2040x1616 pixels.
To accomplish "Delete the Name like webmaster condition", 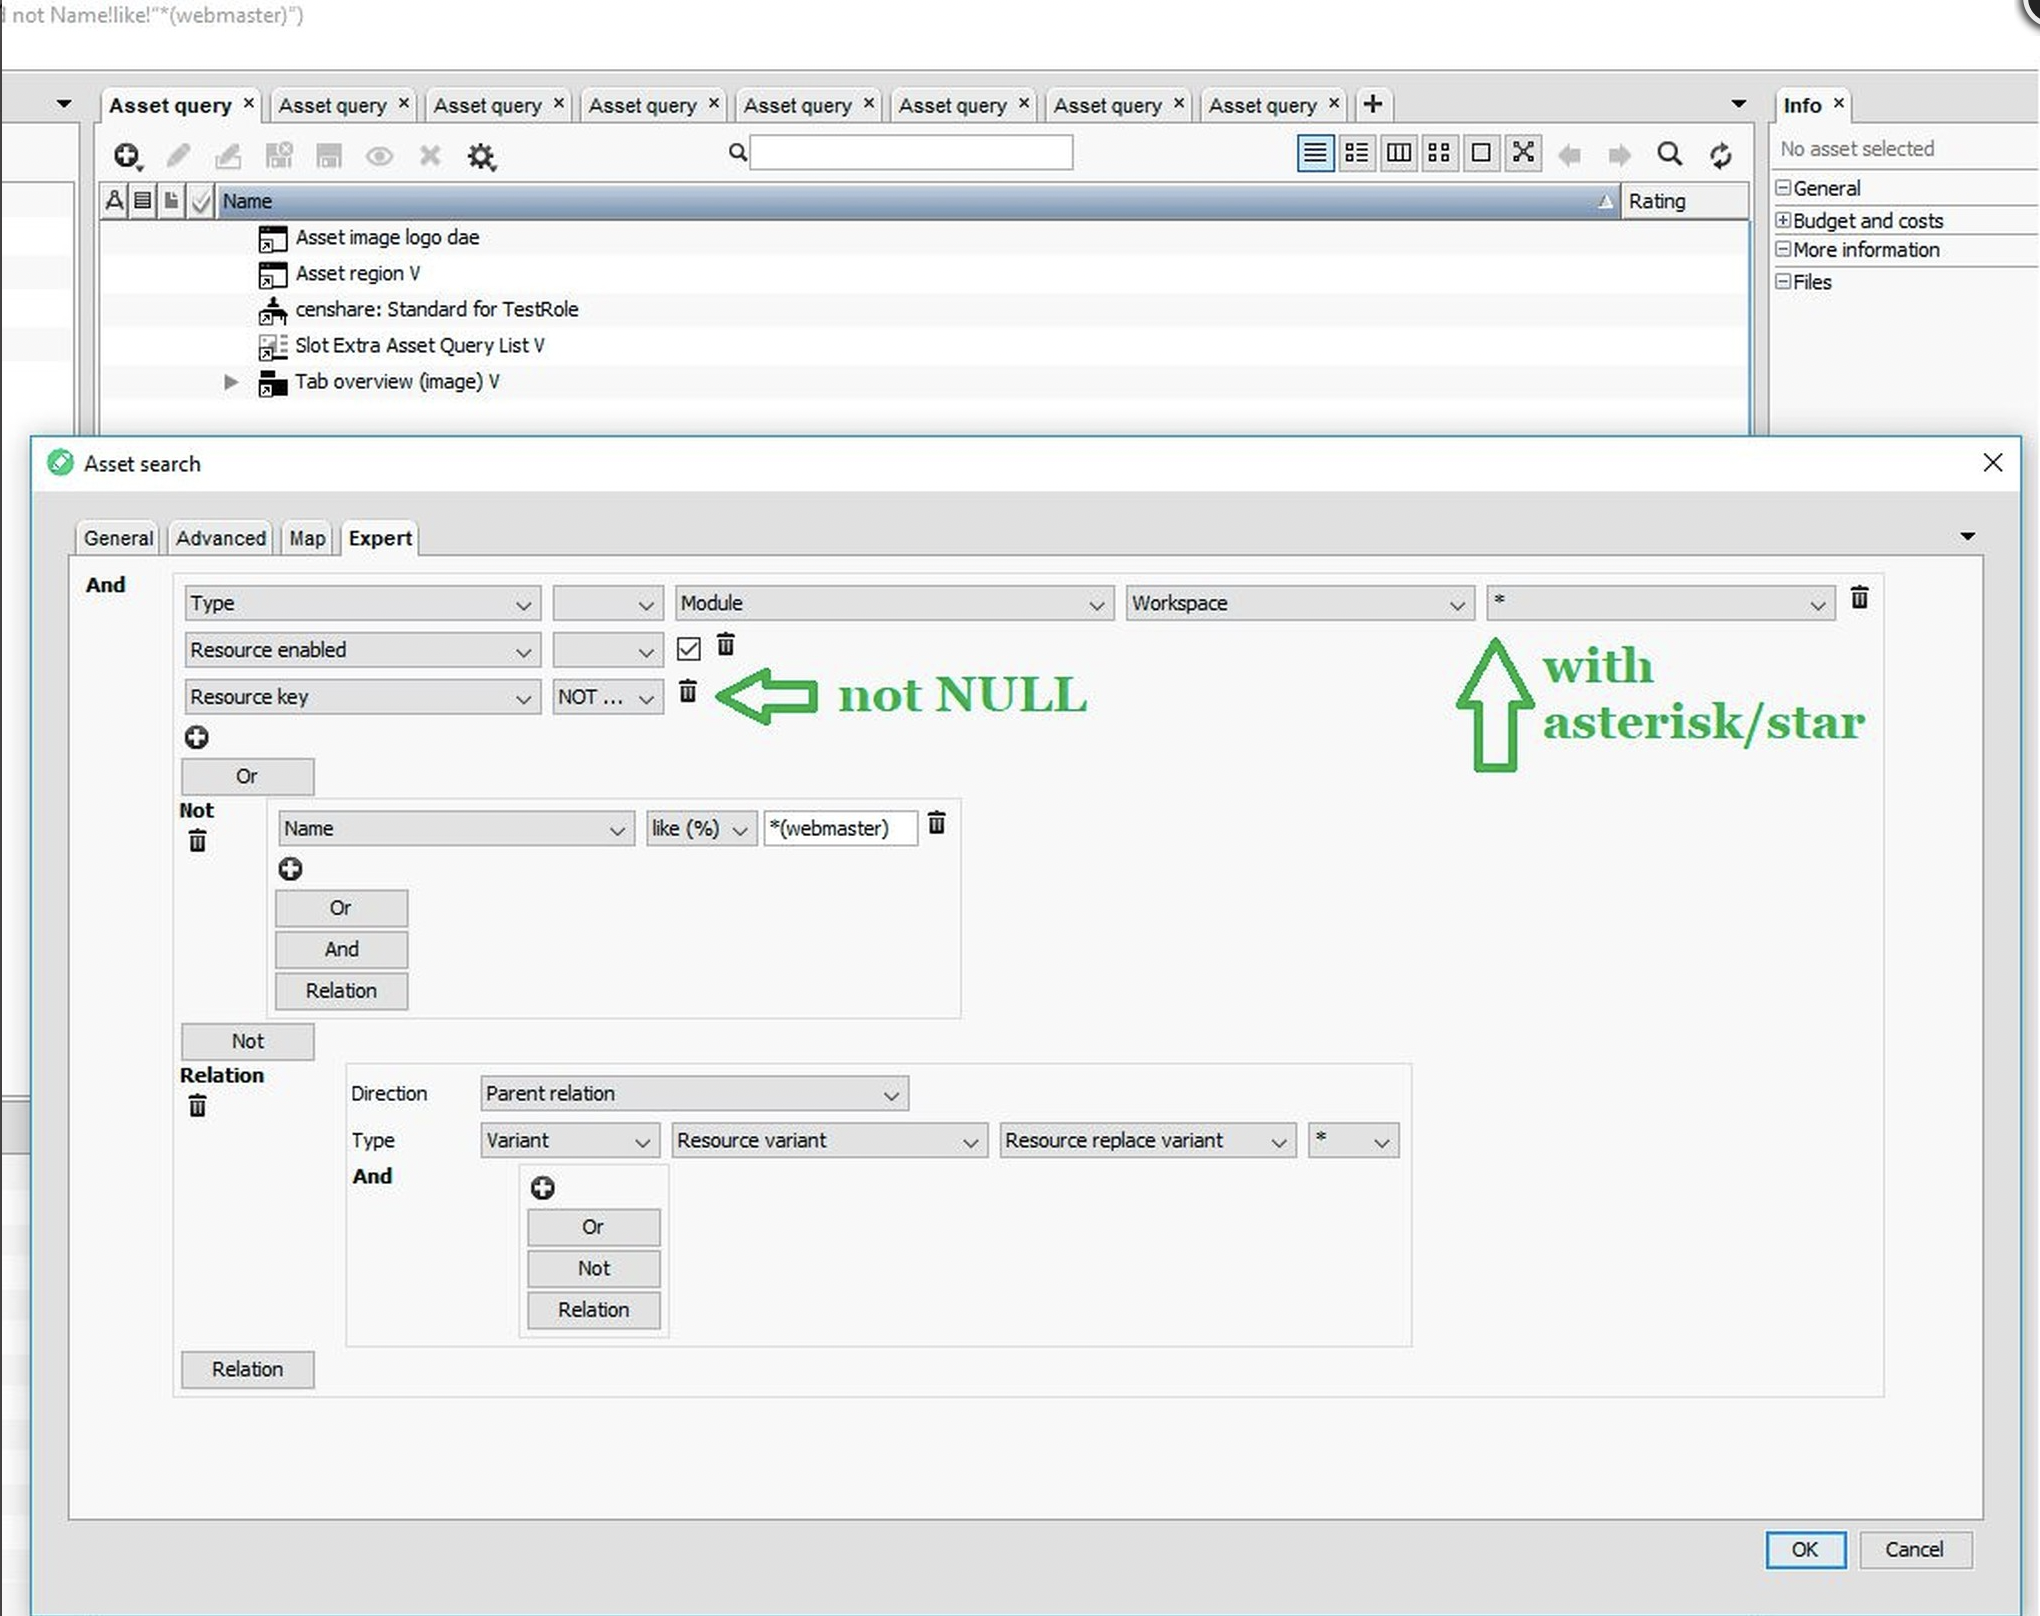I will (936, 824).
